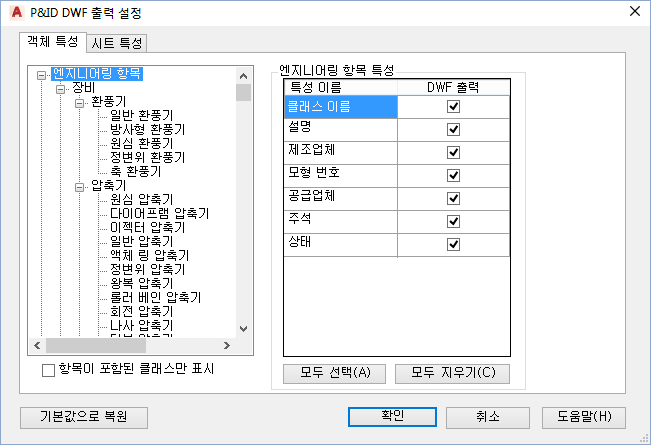651x445 pixels.
Task: Click the 모두 지우기(C) button
Action: [453, 374]
